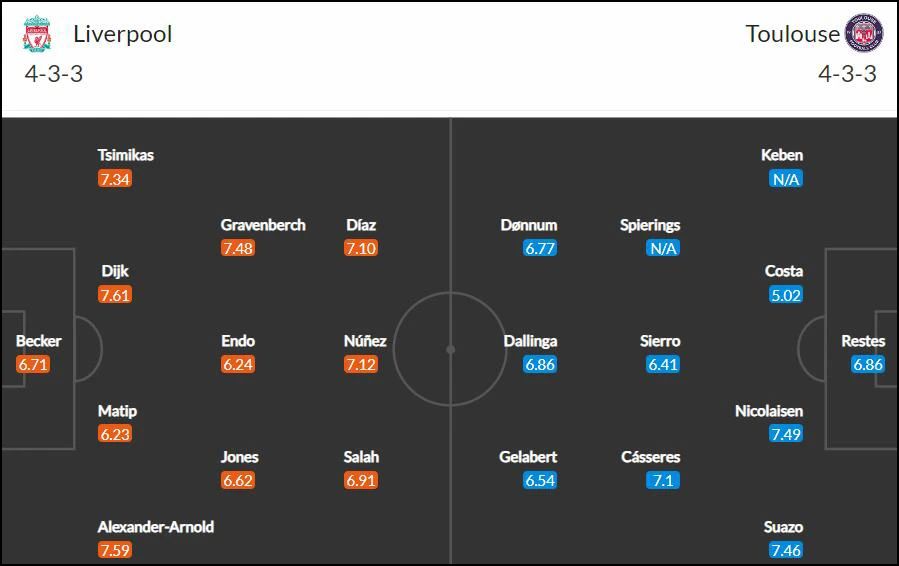The width and height of the screenshot is (899, 566).
Task: Select player Gravenberch in the lineup
Action: tap(263, 225)
